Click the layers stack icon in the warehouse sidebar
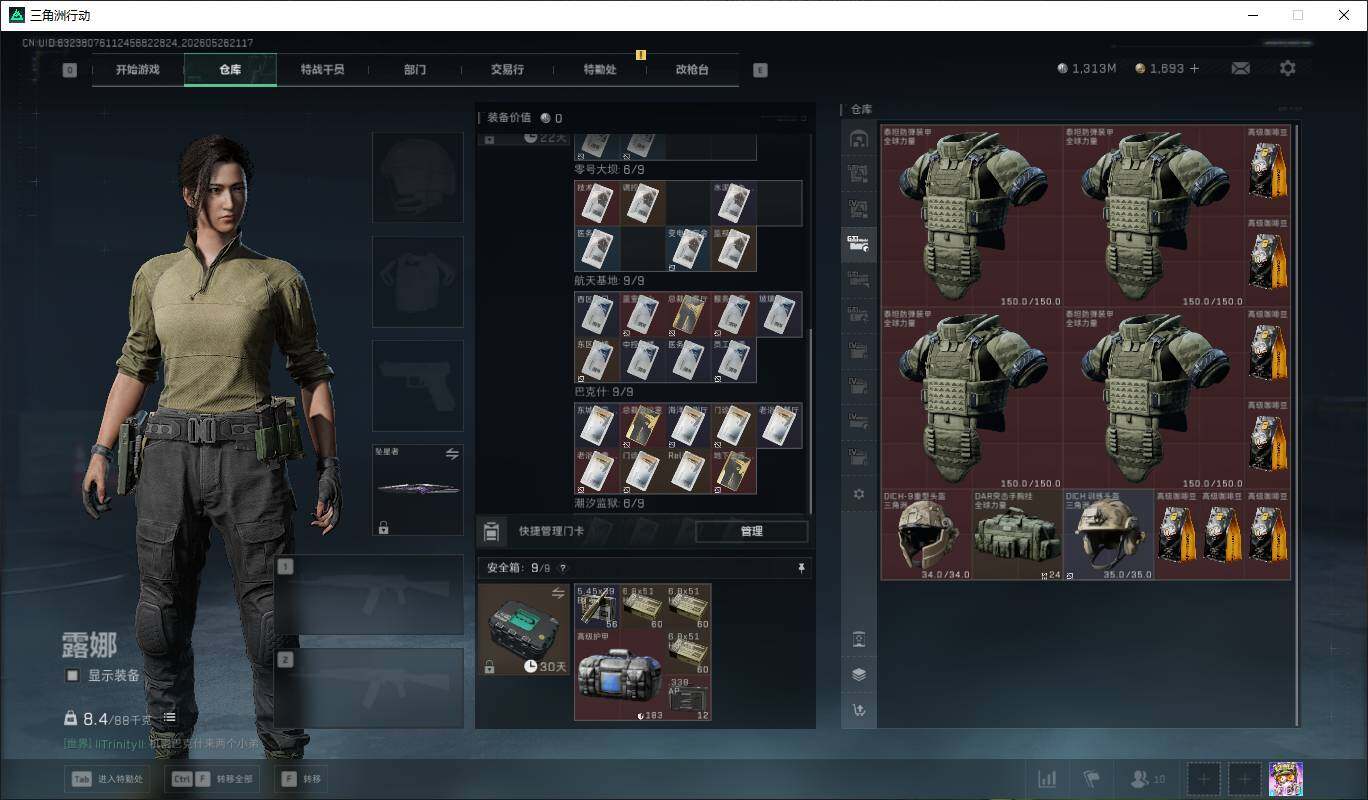Viewport: 1368px width, 800px height. point(858,674)
